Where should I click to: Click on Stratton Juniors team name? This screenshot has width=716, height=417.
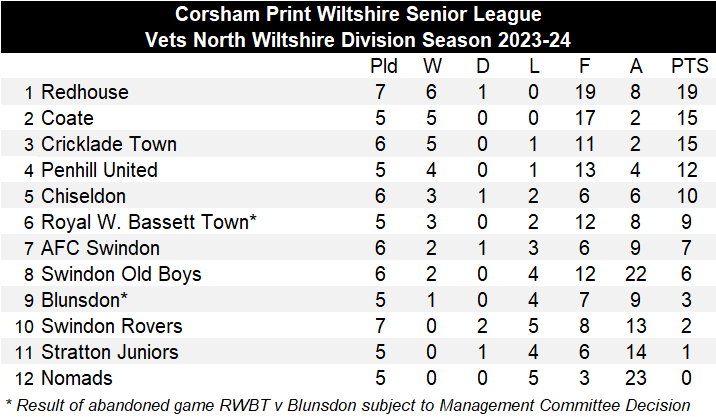click(110, 352)
